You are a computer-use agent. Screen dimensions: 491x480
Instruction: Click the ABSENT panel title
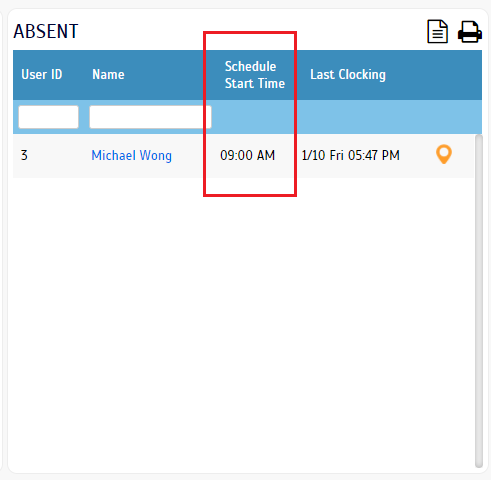click(46, 32)
